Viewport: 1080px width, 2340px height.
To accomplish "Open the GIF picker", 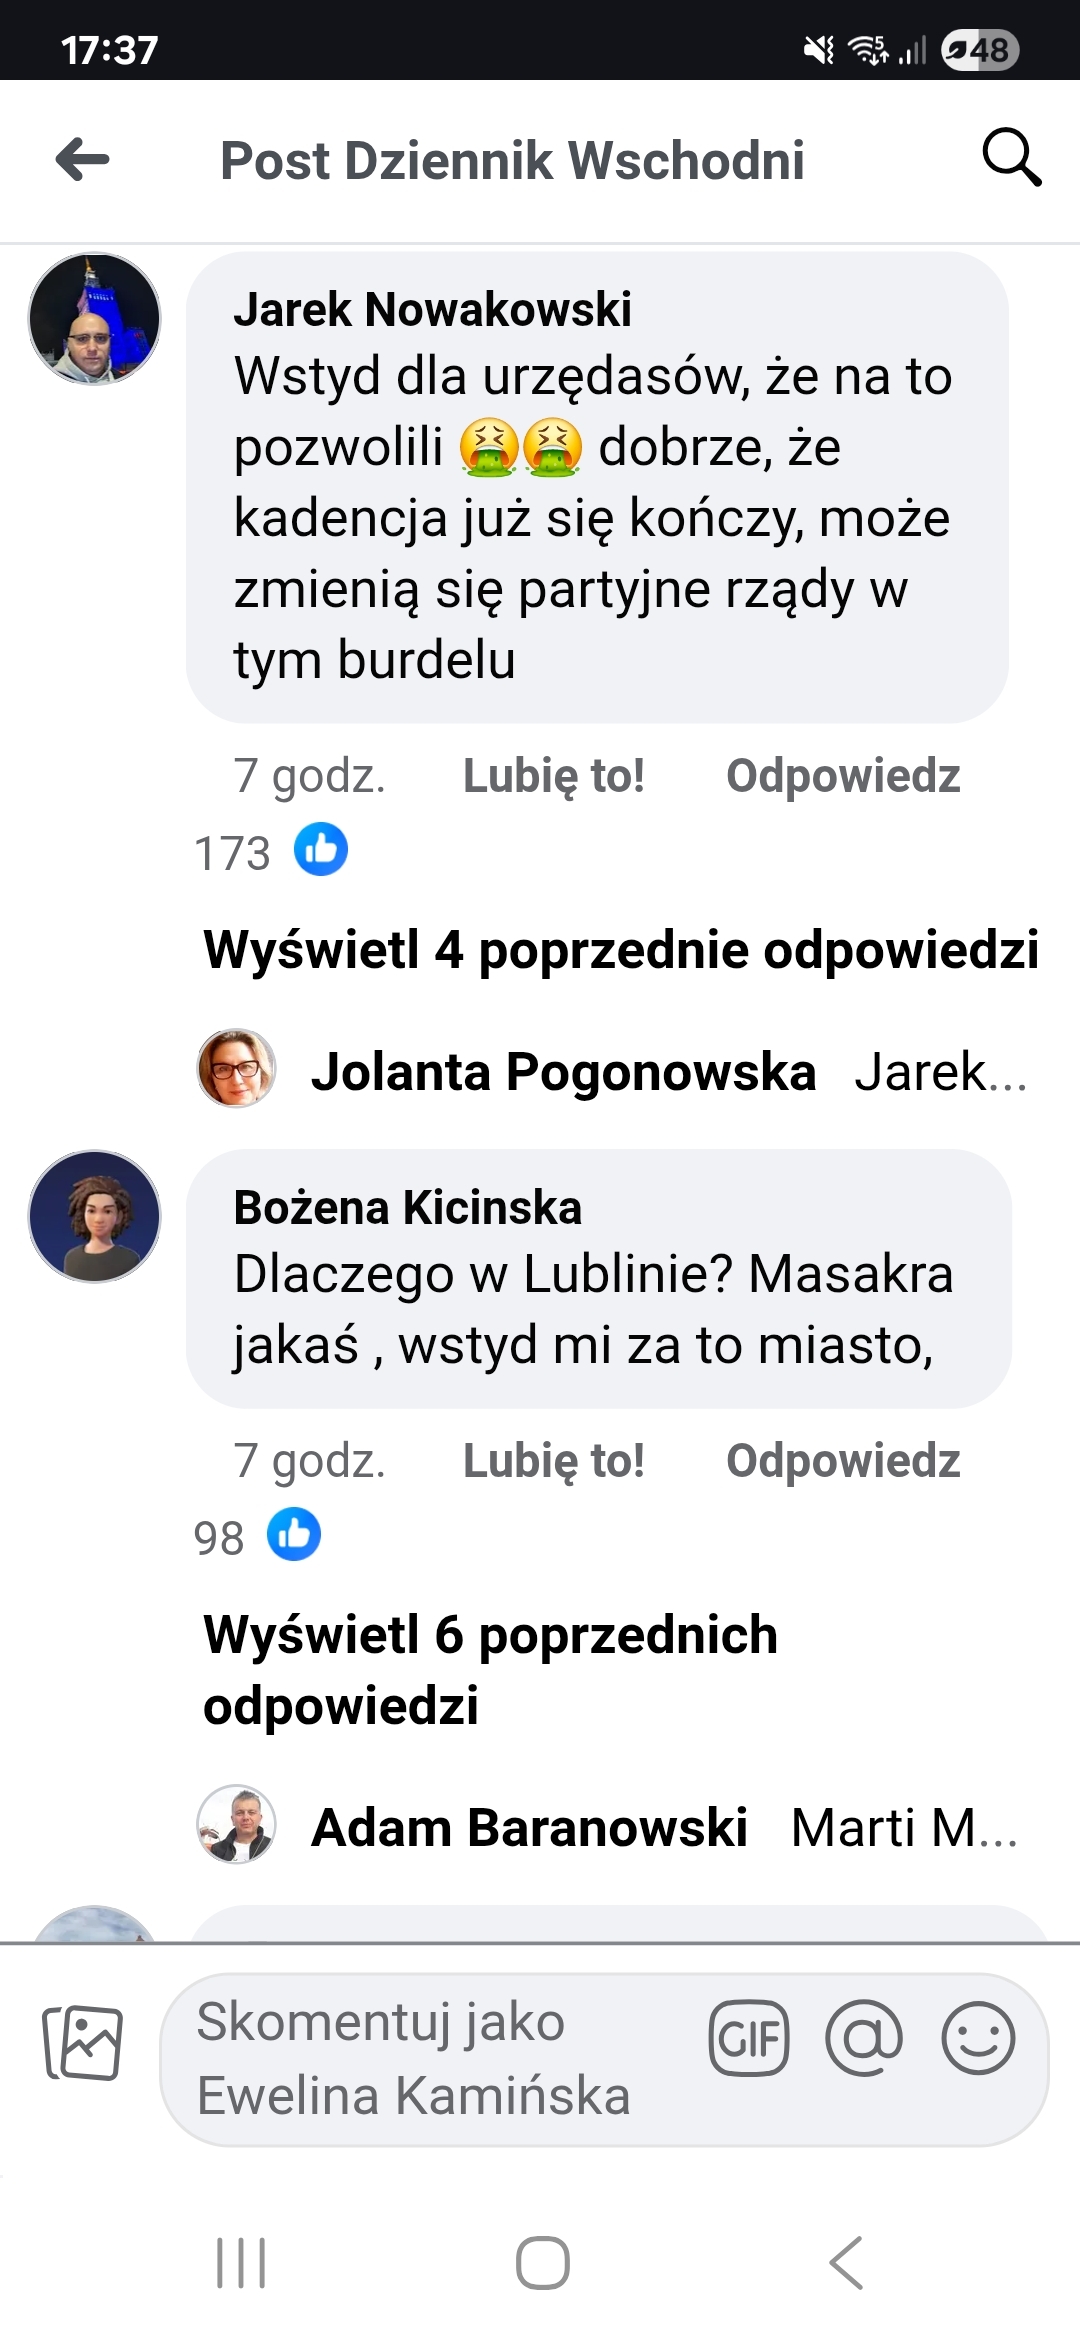I will point(749,2038).
